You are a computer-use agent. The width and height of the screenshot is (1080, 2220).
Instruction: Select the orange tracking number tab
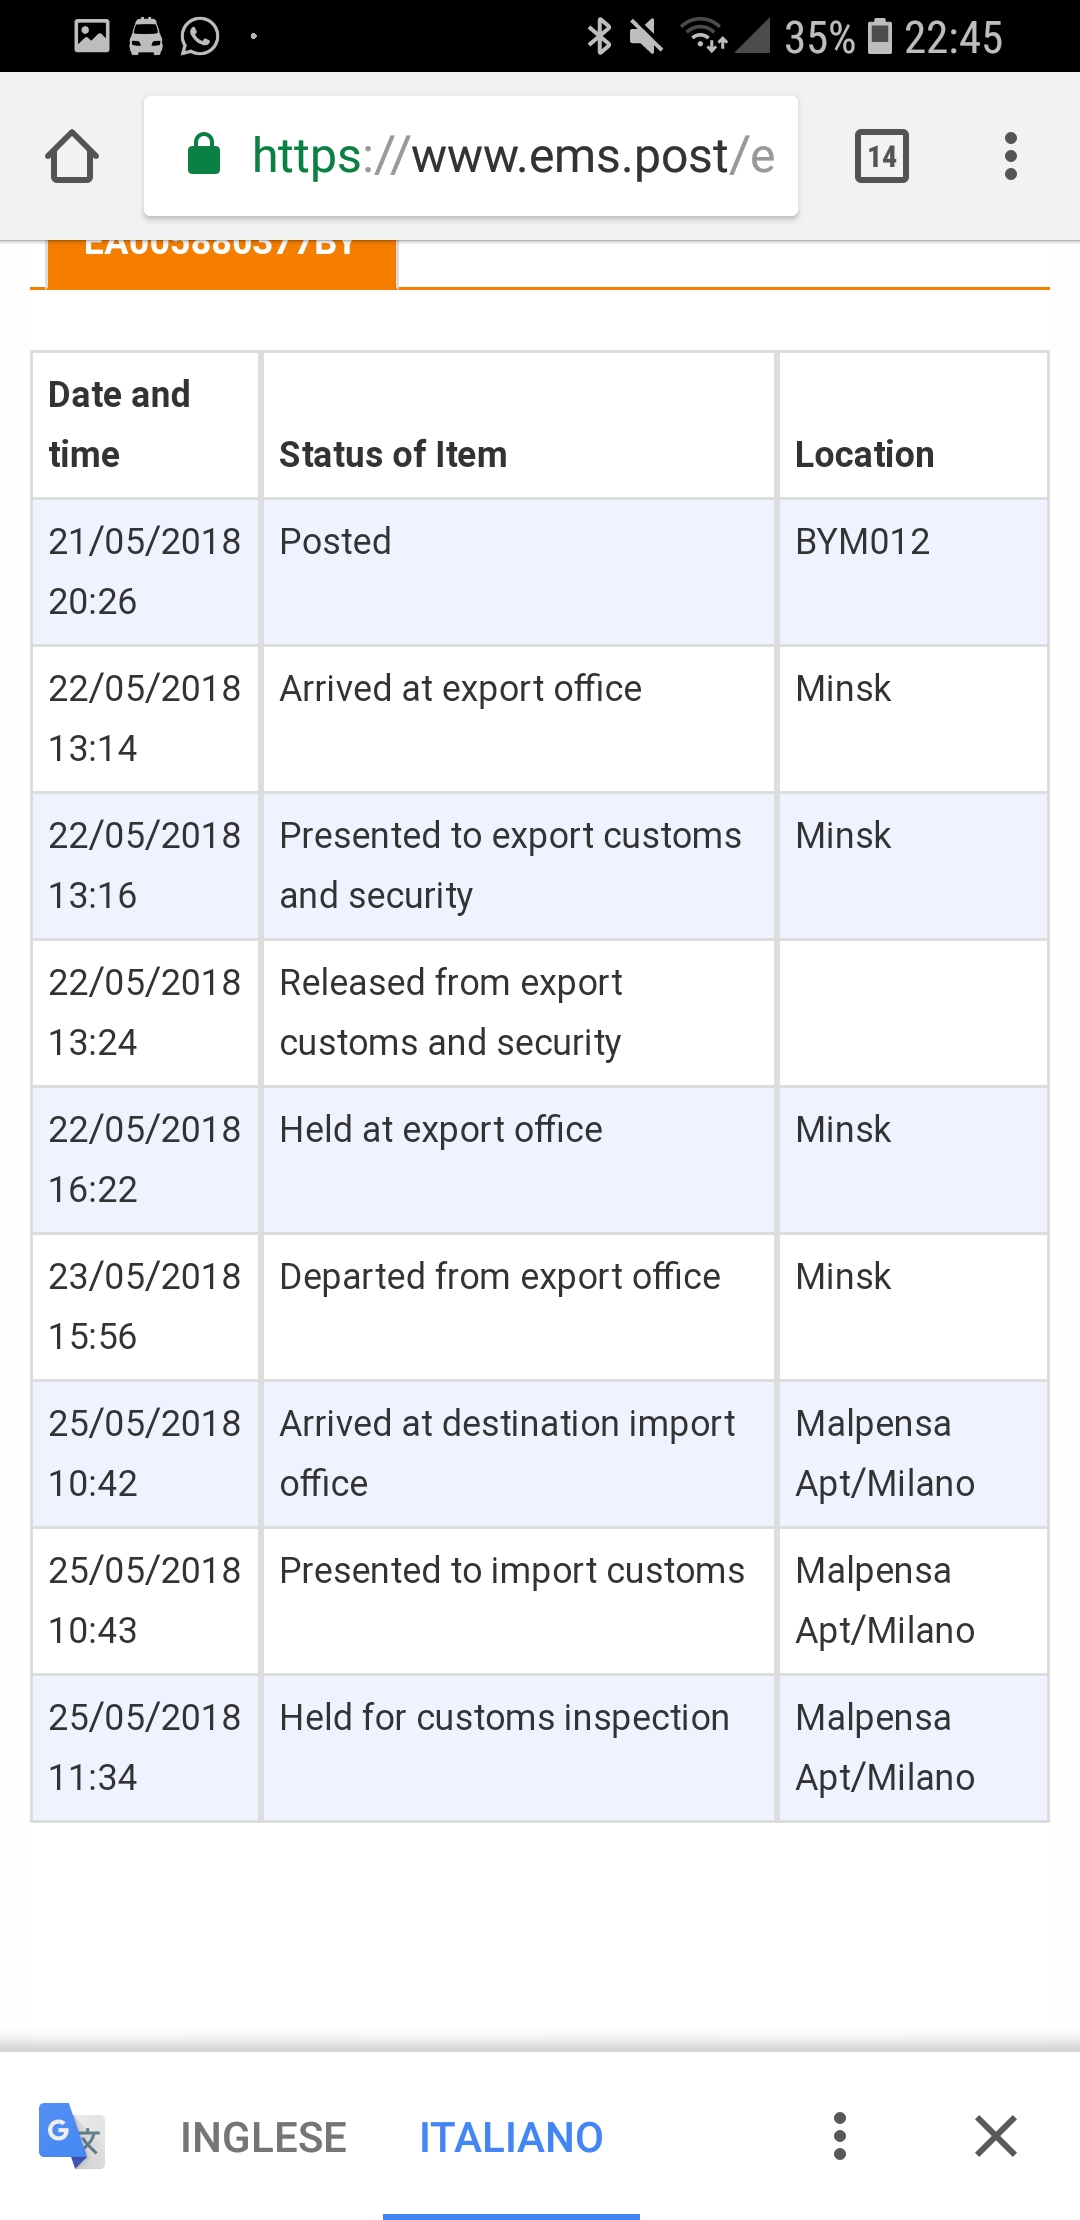click(x=221, y=262)
